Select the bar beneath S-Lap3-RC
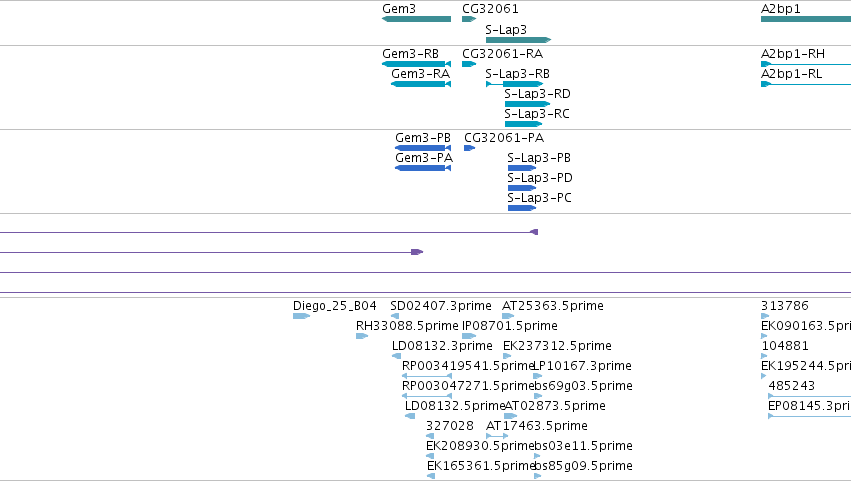851x481 pixels. click(523, 124)
